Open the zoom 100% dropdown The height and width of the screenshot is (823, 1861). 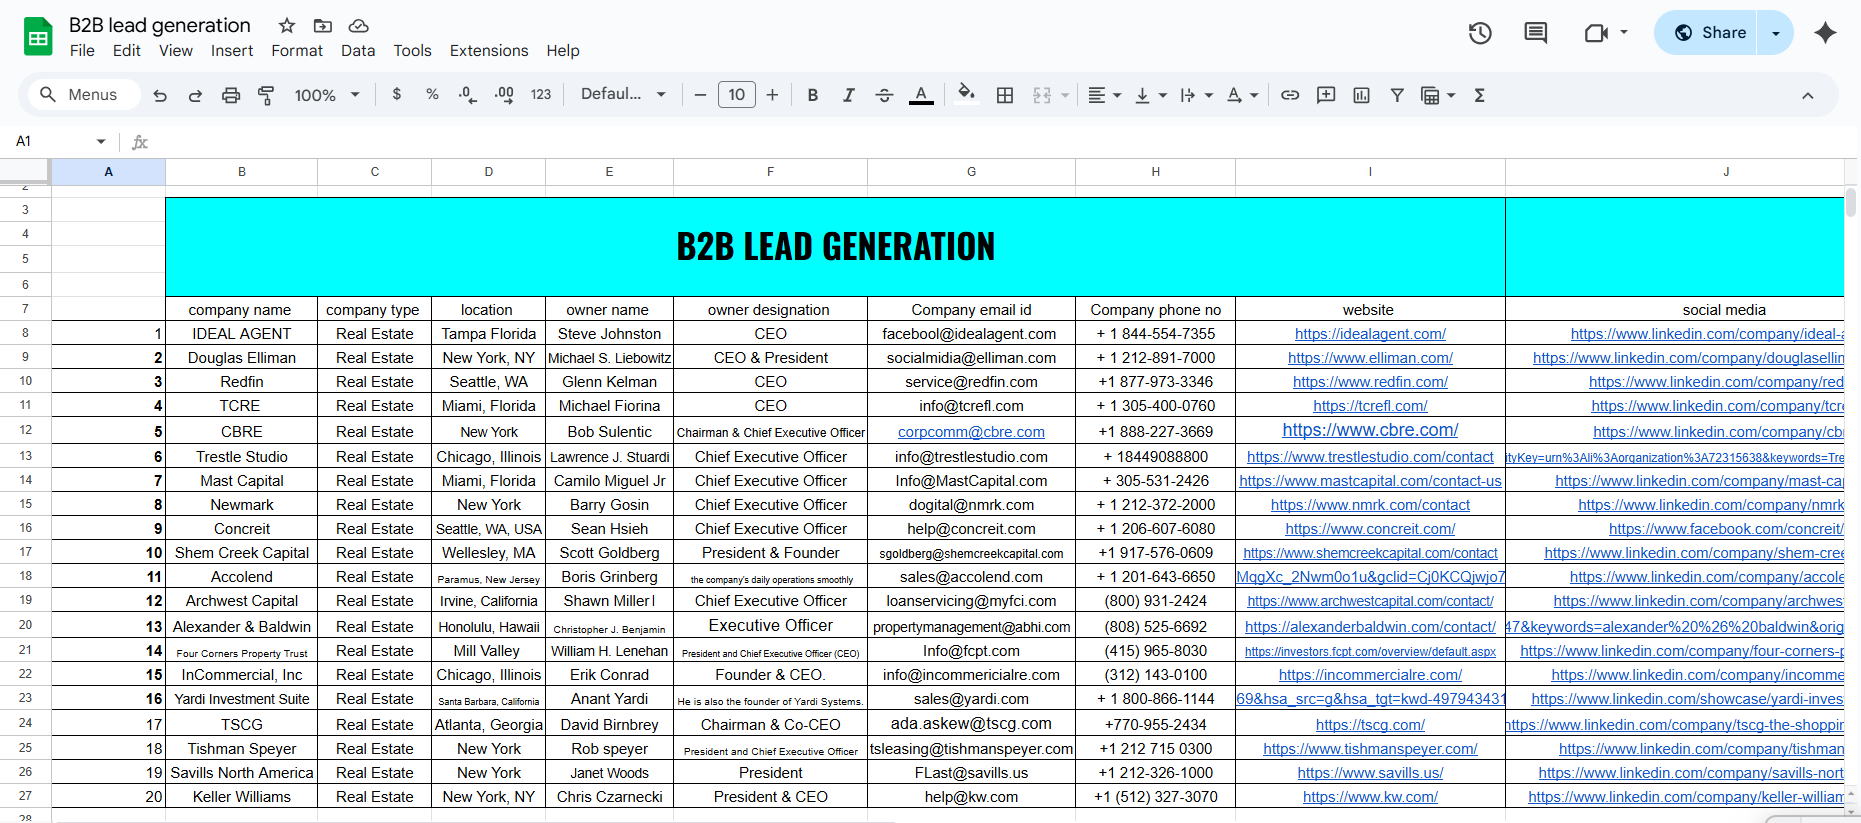point(326,95)
